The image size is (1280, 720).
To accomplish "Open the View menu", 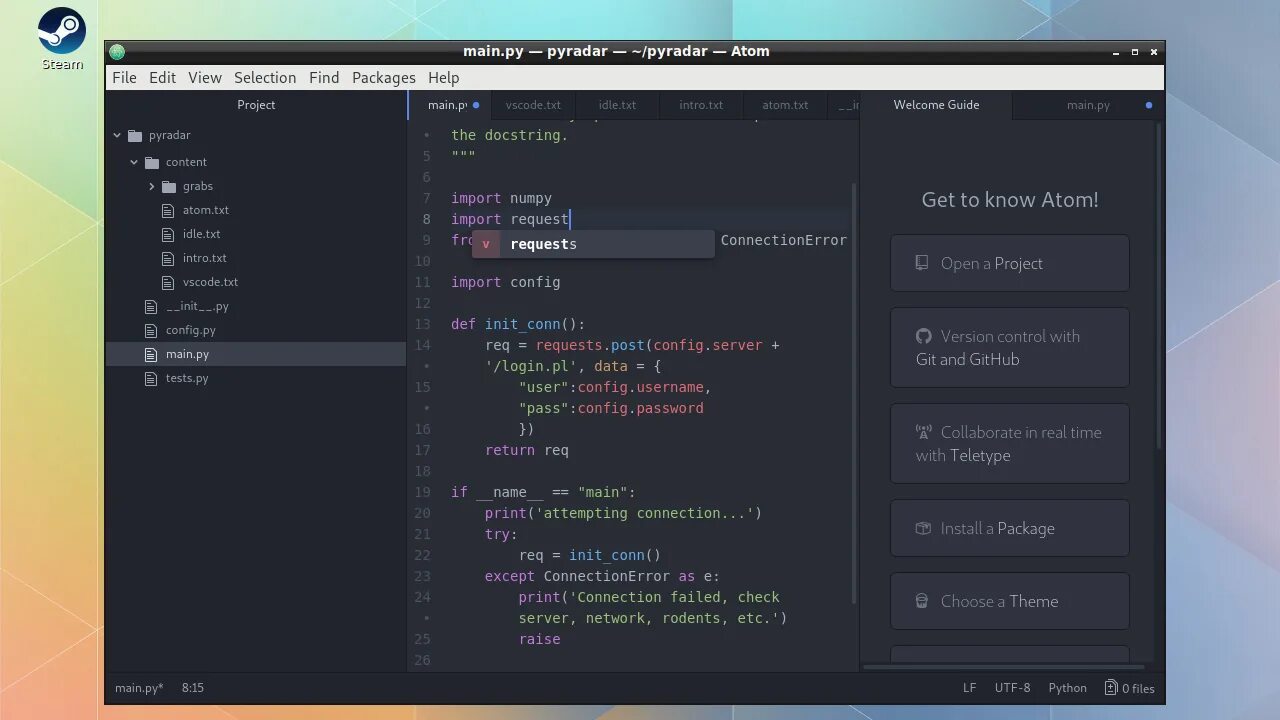I will (x=204, y=77).
